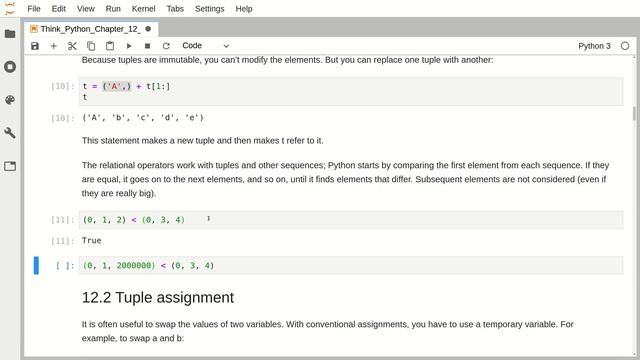This screenshot has width=640, height=360.
Task: Switch kernel by clicking Python 3
Action: 594,46
